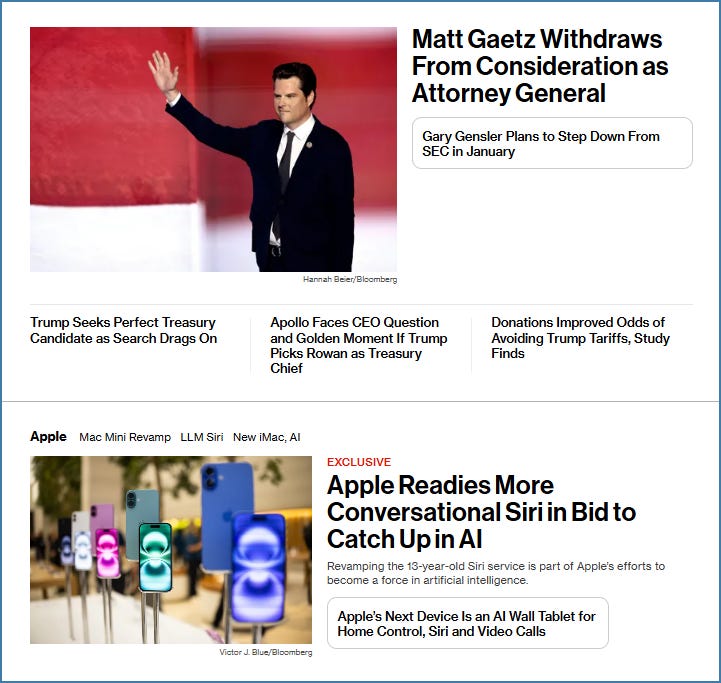Screen dimensions: 721x683
Task: Click the iPhones display photo
Action: coord(171,550)
